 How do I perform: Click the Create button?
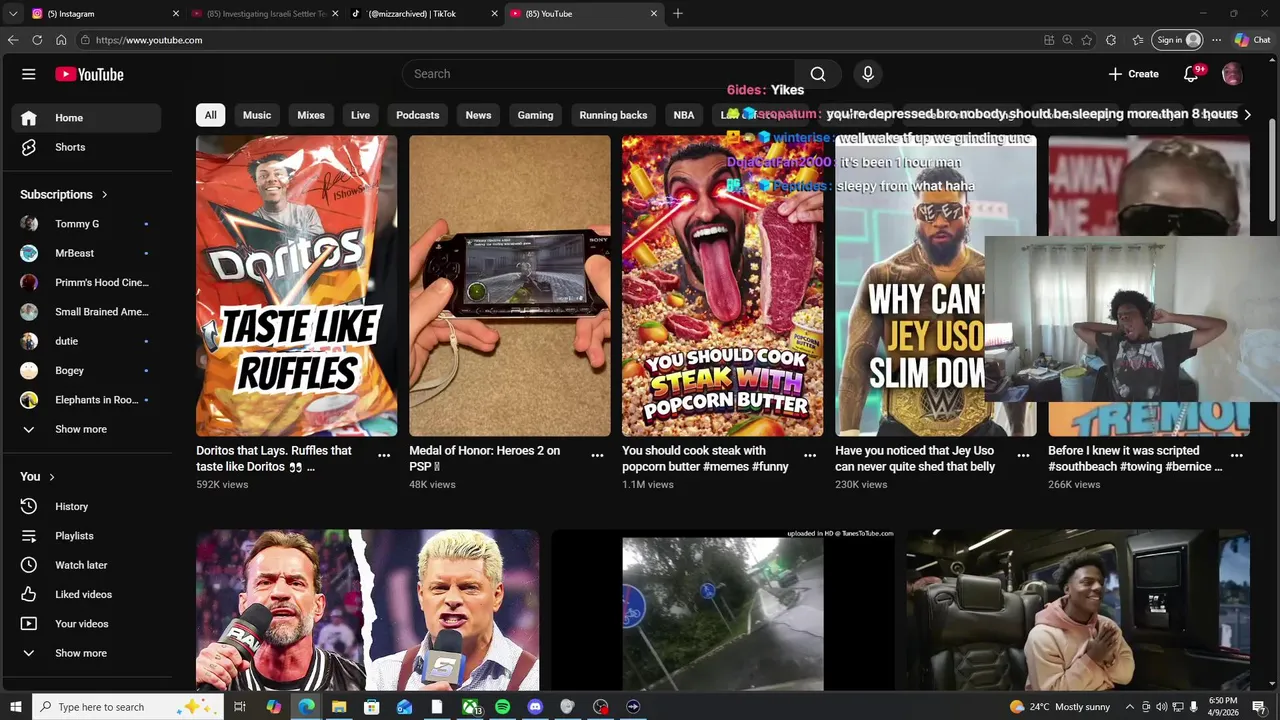point(1134,74)
